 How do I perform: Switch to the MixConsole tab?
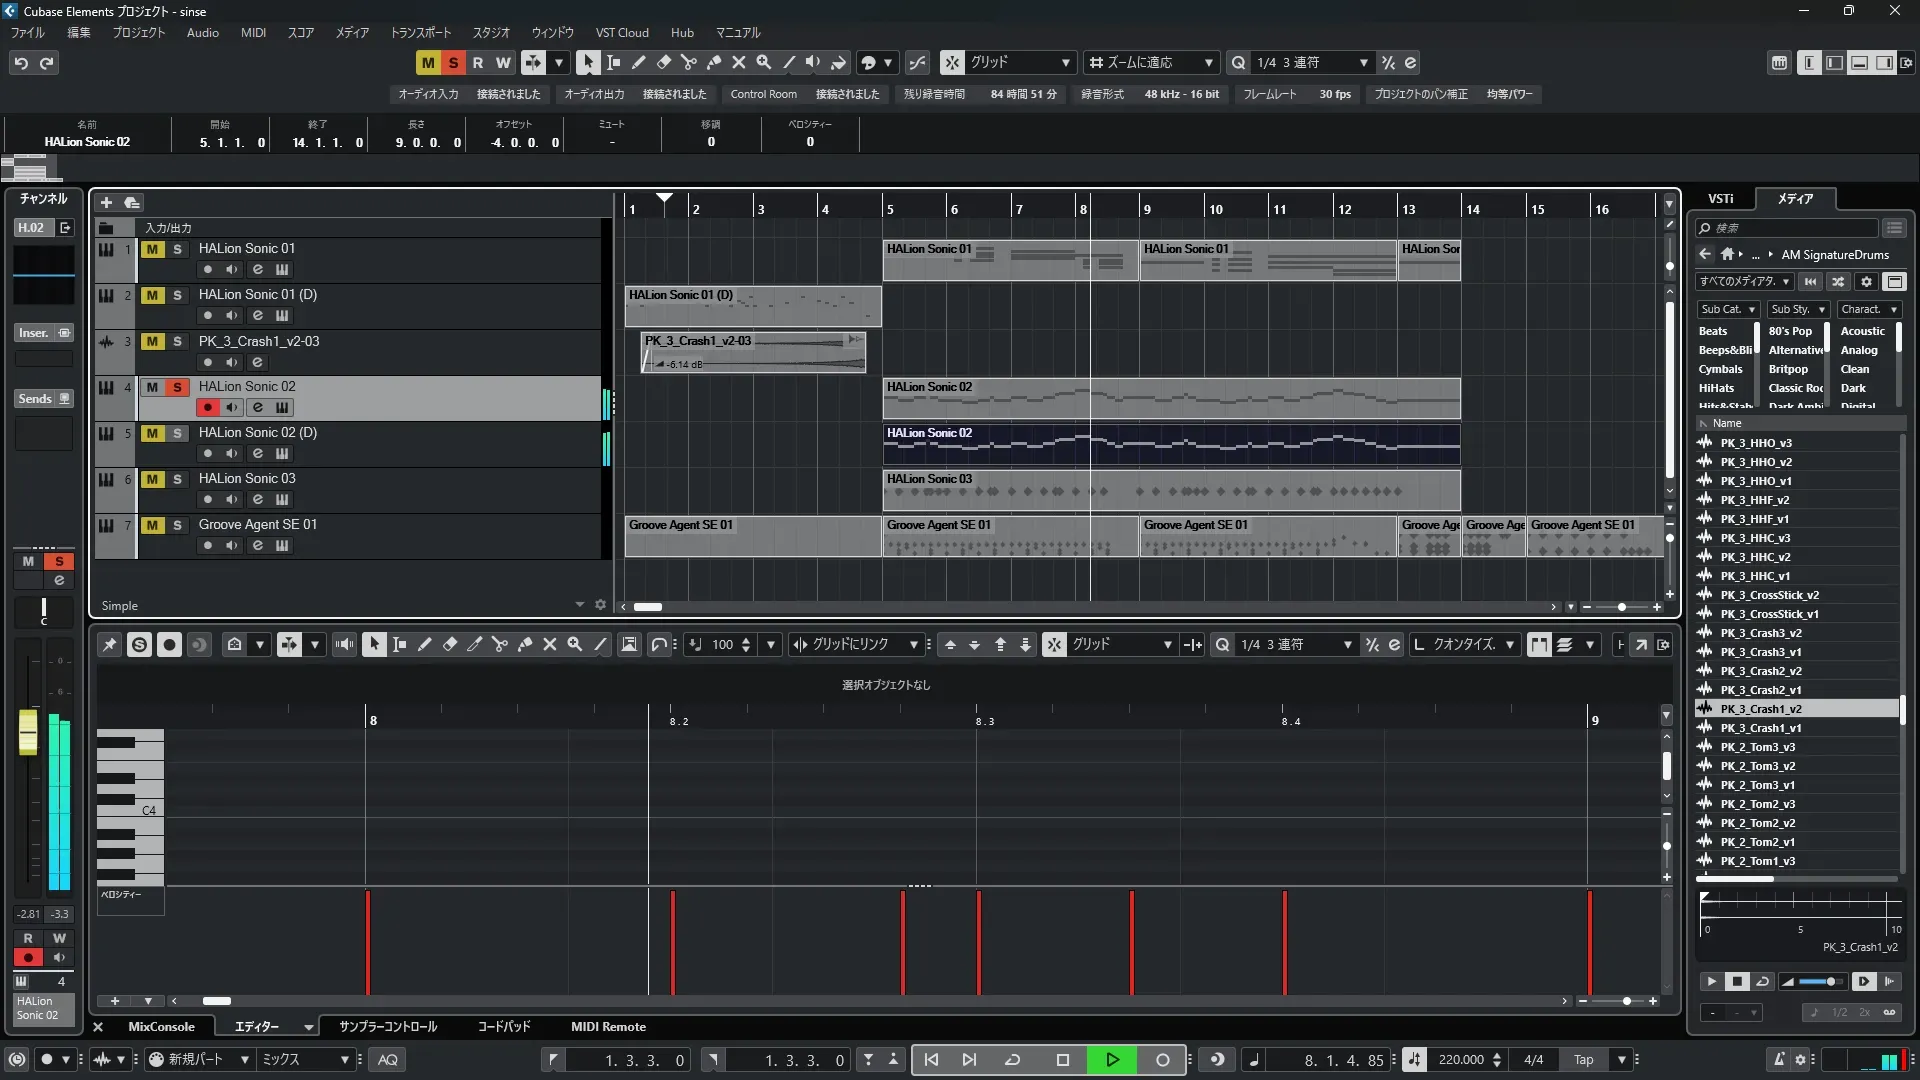click(161, 1027)
